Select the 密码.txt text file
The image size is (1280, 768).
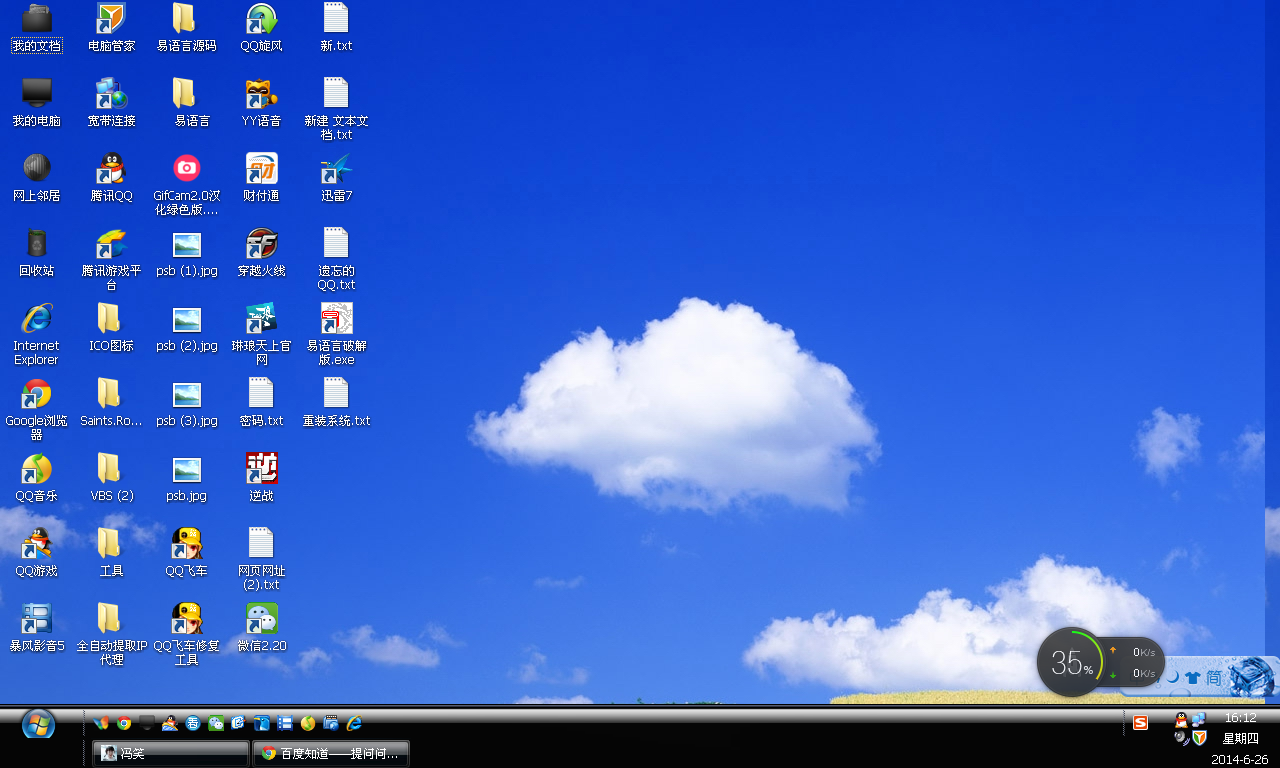point(261,394)
